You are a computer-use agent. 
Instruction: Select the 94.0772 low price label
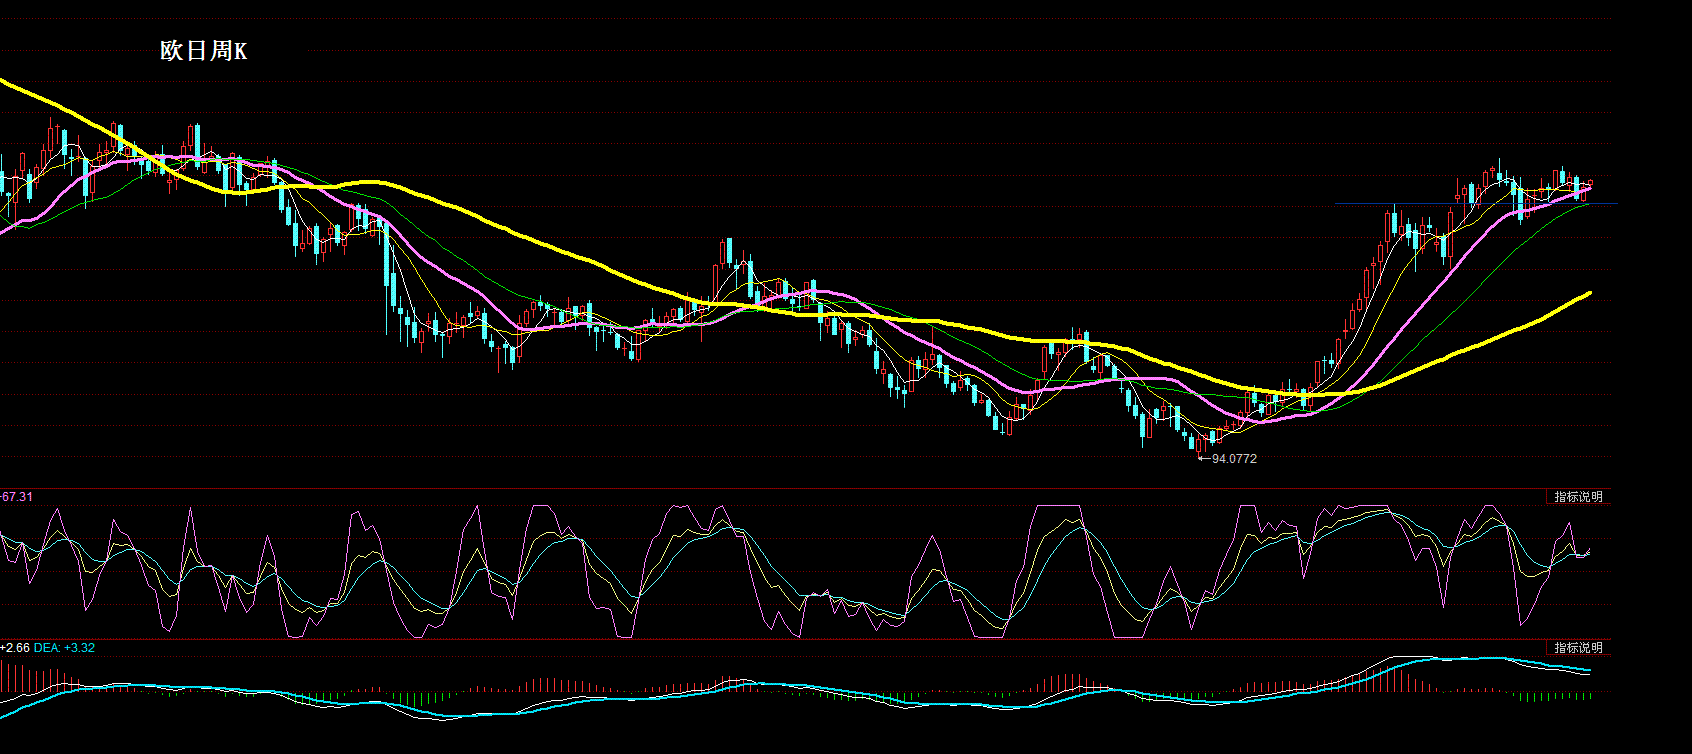[x=1234, y=459]
